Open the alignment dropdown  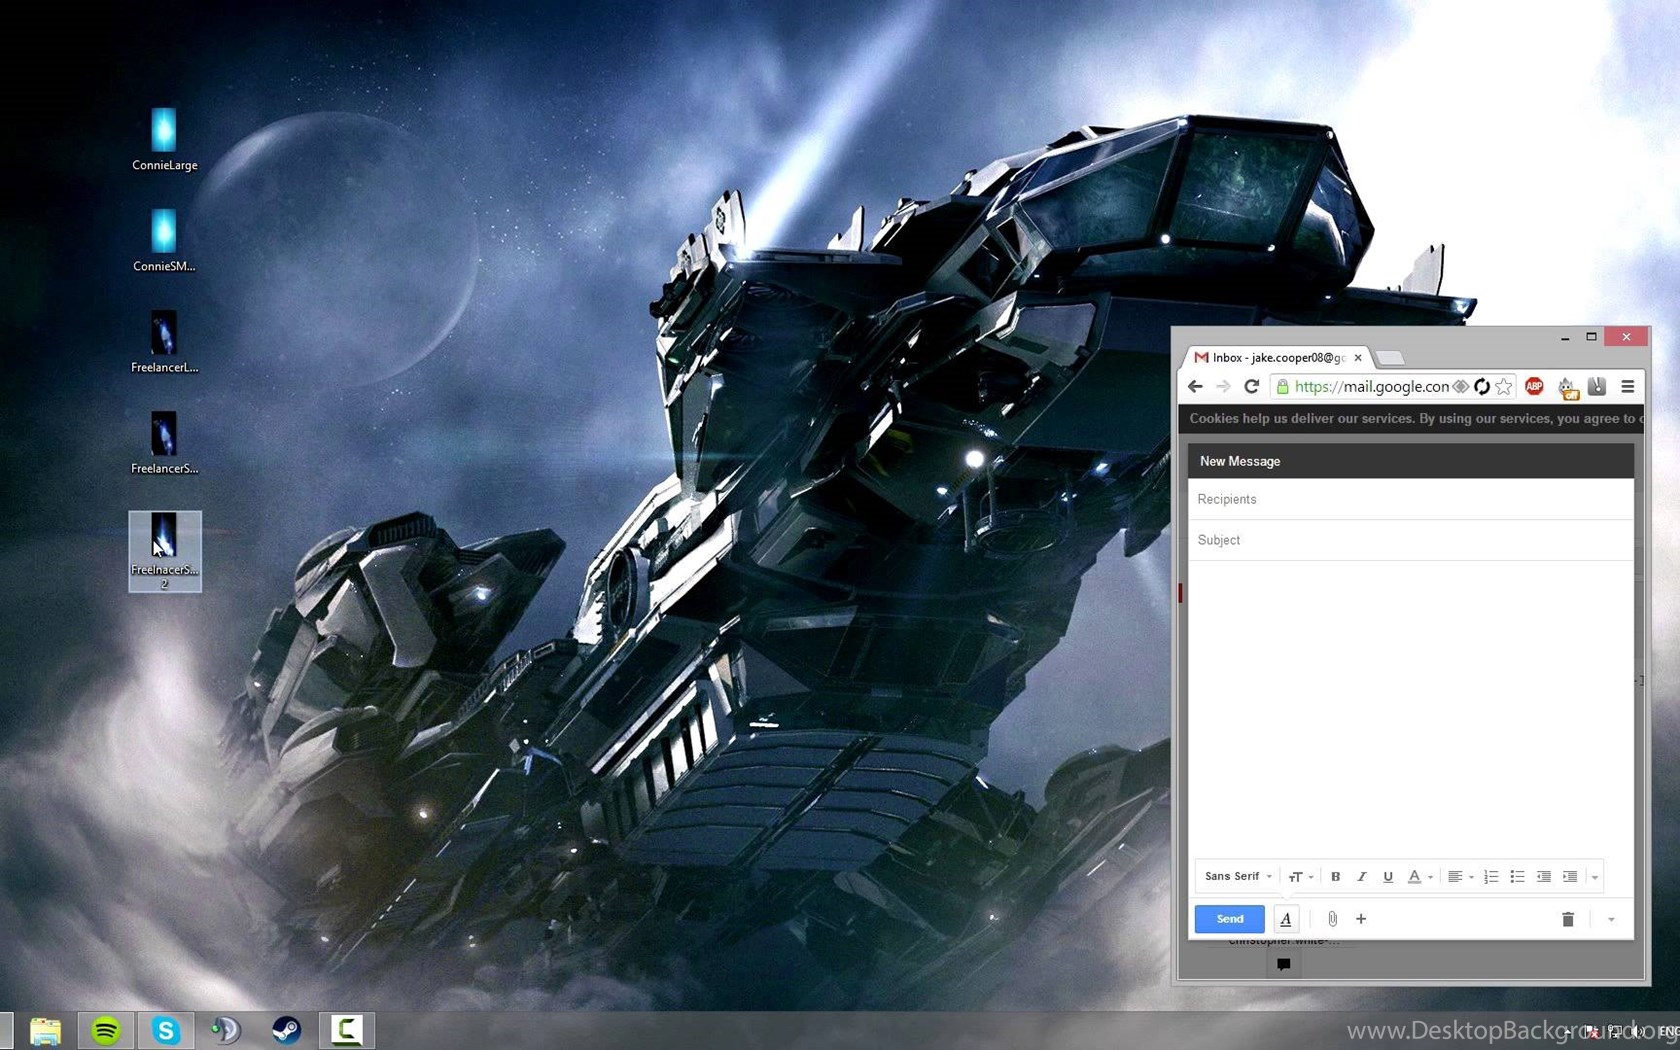click(1460, 877)
